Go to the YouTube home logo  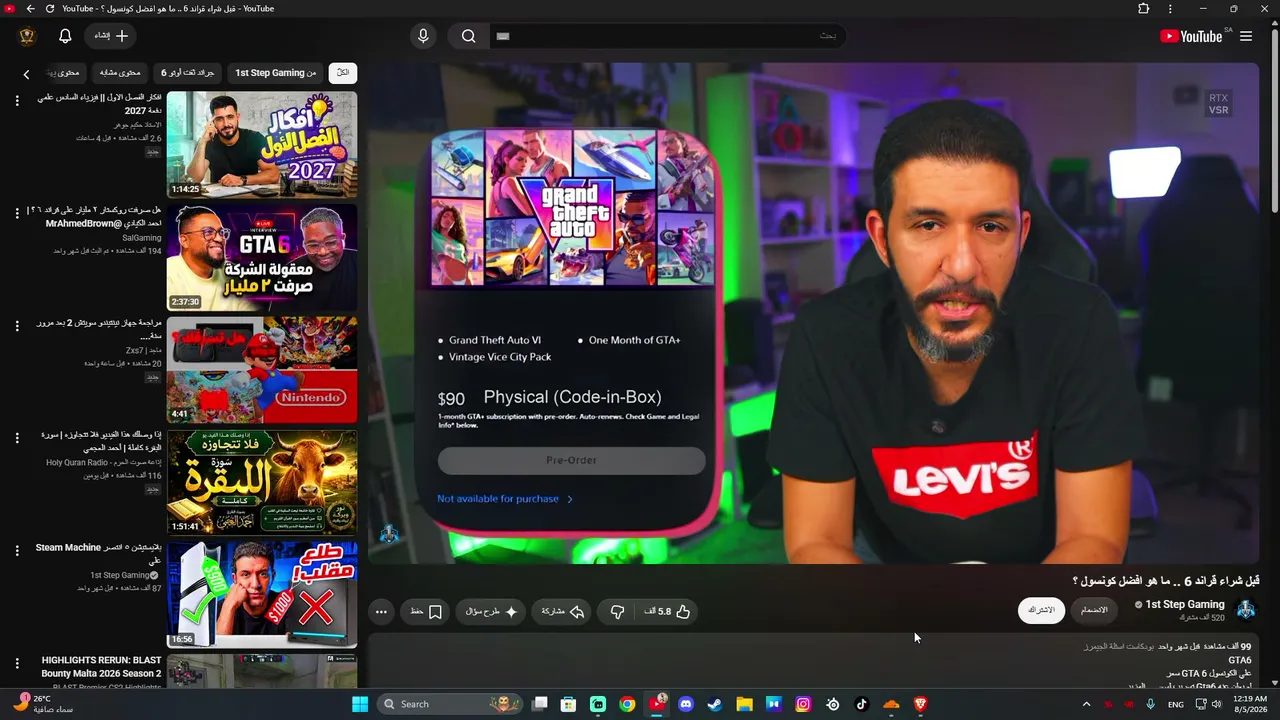[x=1193, y=36]
